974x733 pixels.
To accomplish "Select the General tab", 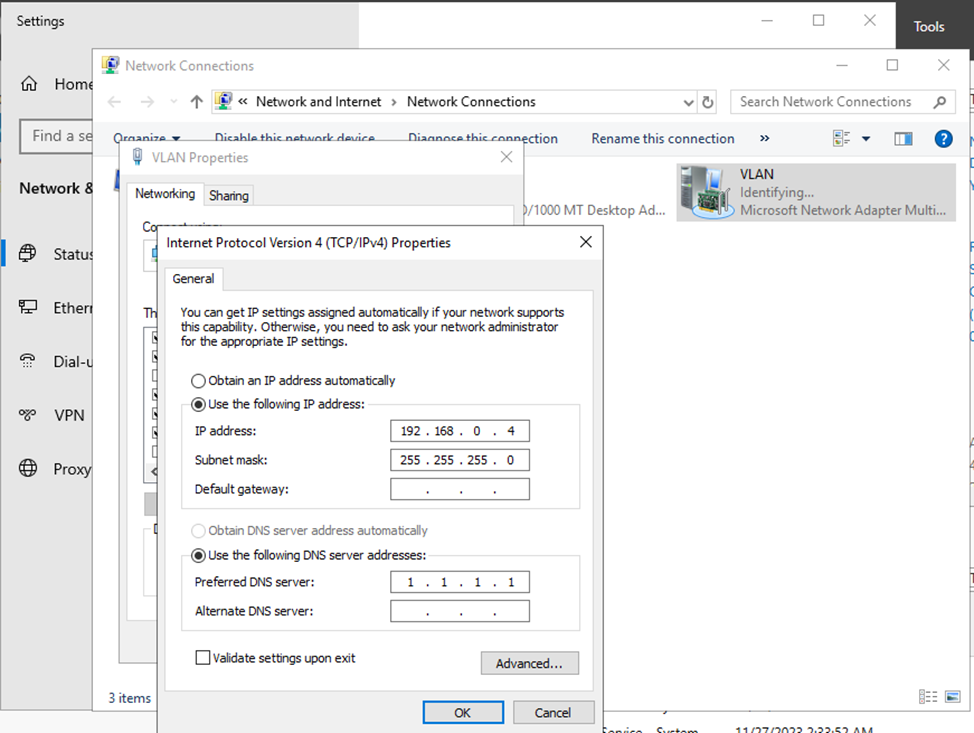I will 193,279.
